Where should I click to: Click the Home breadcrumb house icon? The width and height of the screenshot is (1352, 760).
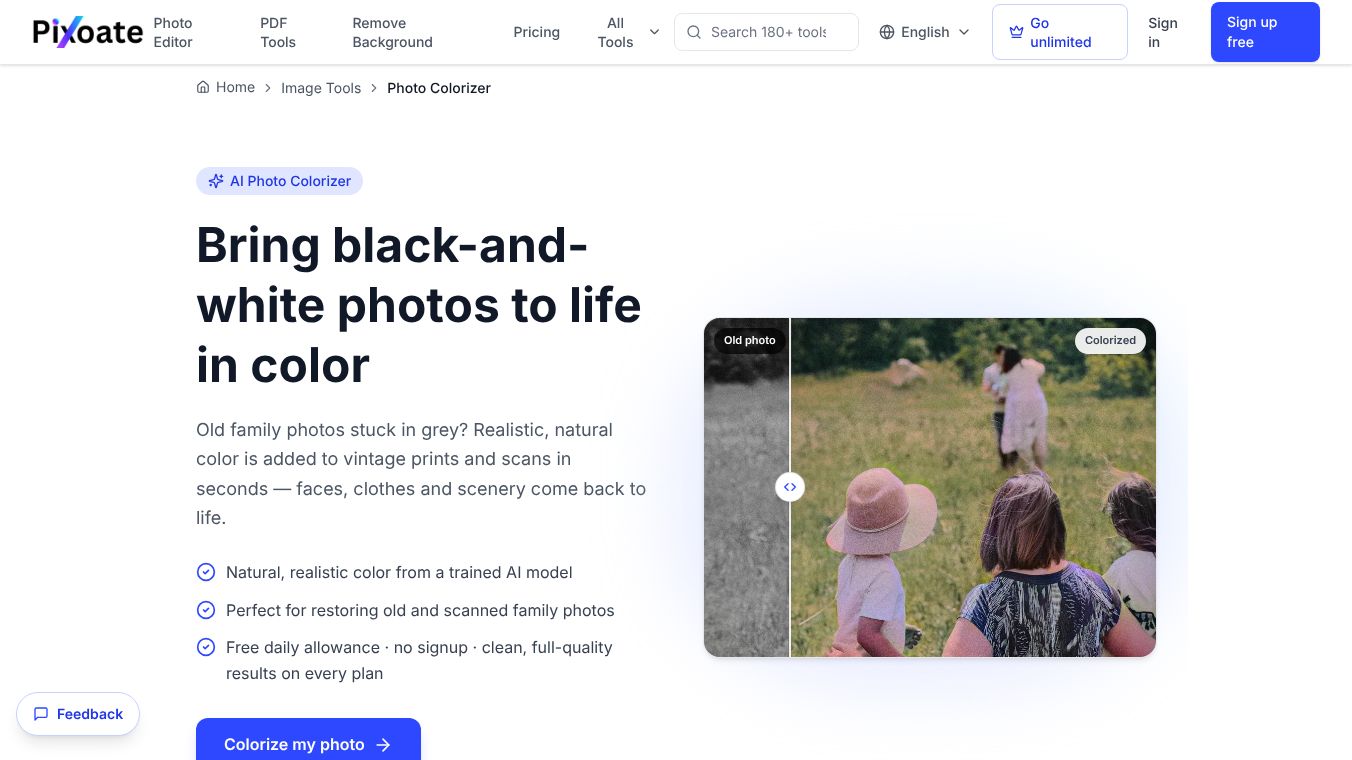203,87
